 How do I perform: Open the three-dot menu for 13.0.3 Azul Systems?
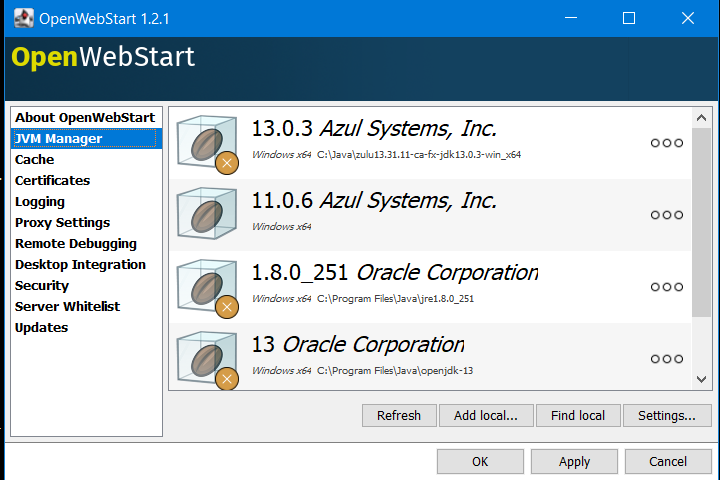667,143
